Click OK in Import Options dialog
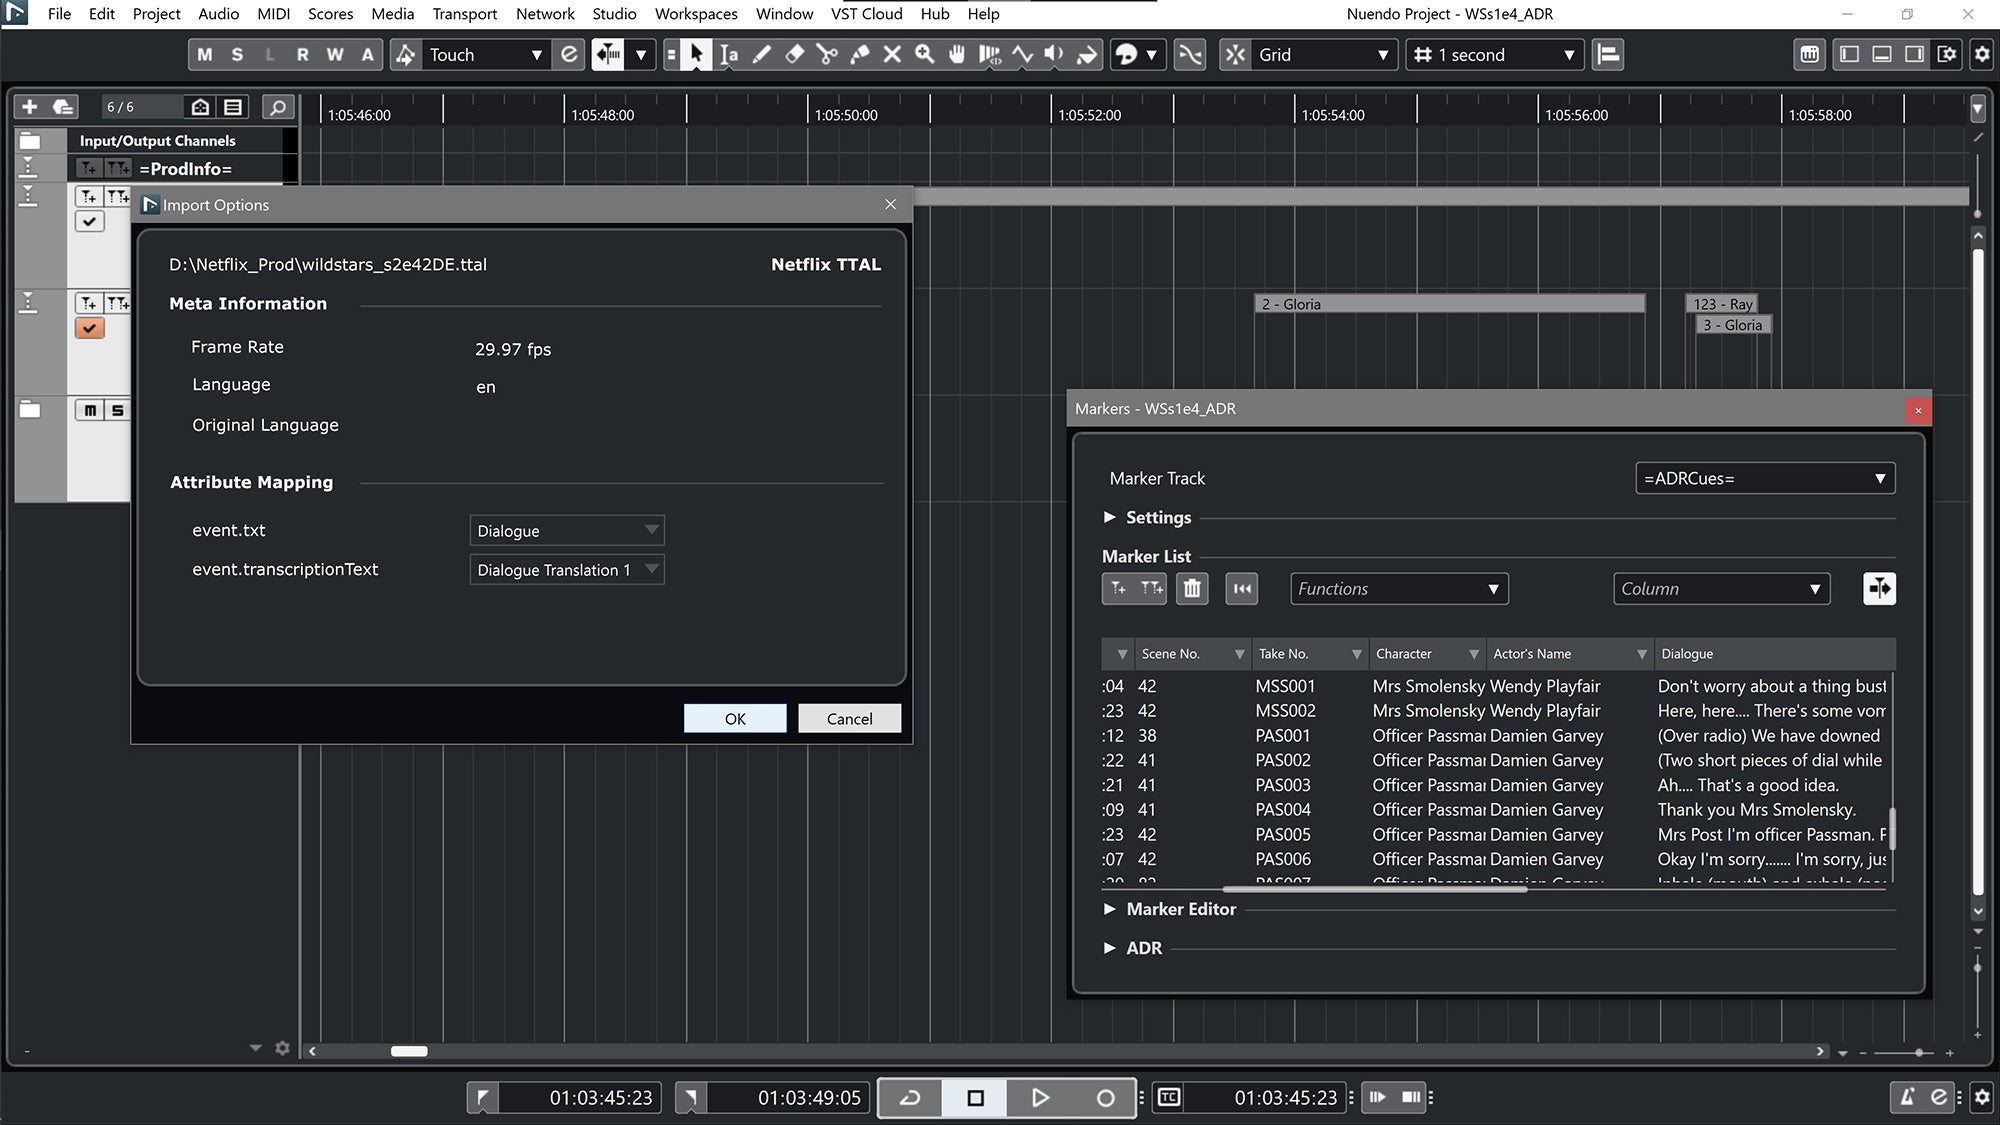The width and height of the screenshot is (2000, 1125). [x=734, y=719]
